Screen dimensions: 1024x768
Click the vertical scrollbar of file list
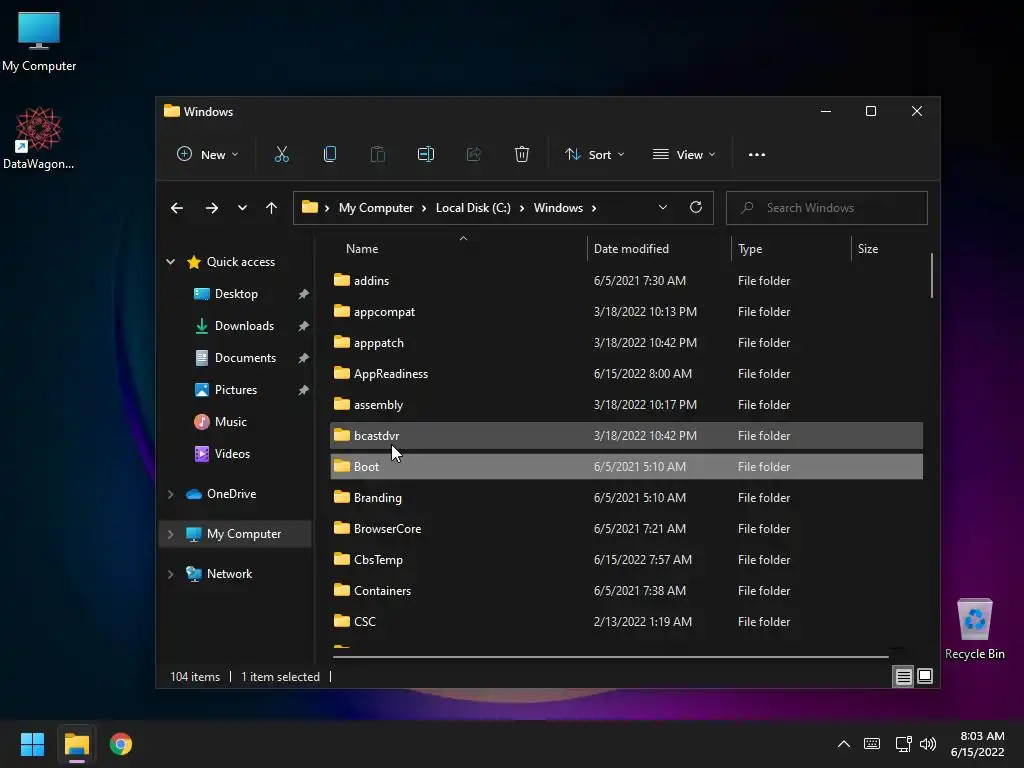(x=931, y=276)
